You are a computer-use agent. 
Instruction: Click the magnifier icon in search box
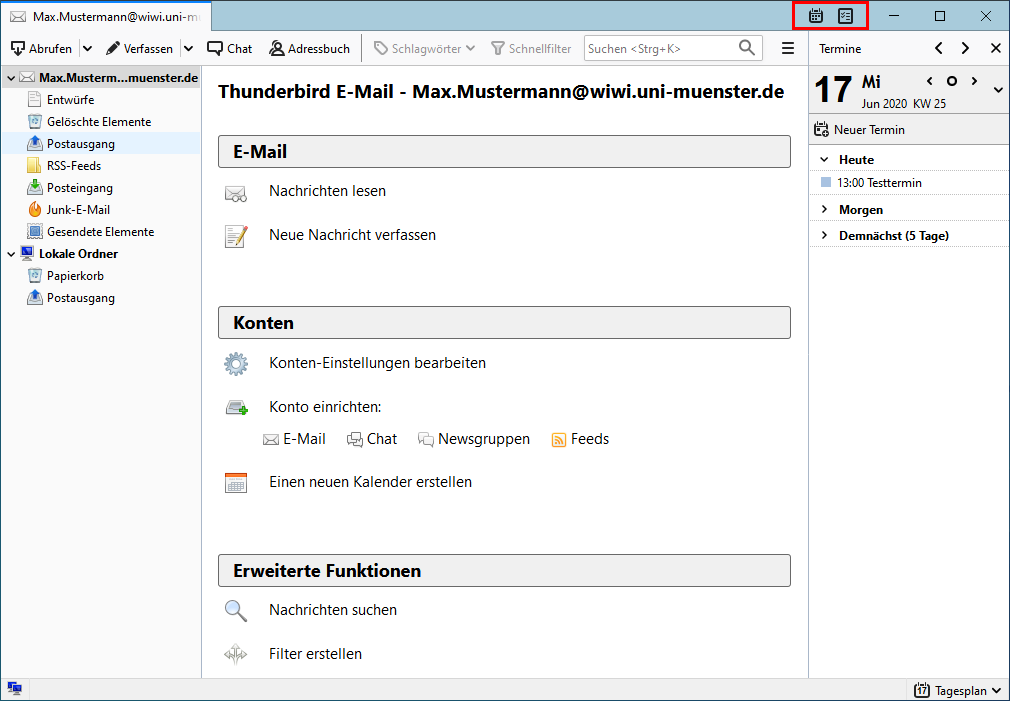tap(747, 48)
